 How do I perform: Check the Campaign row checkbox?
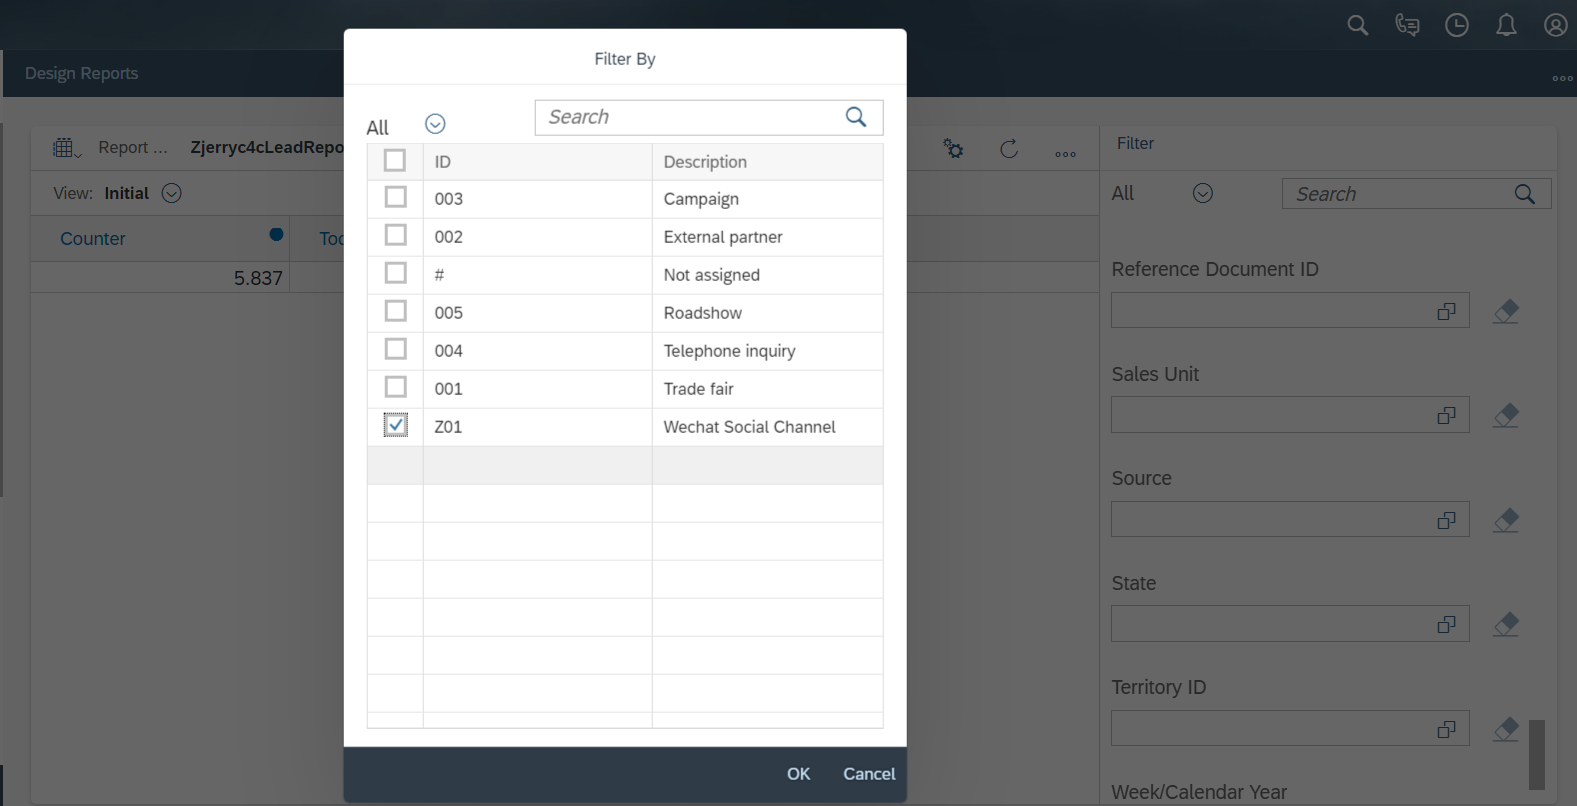[x=396, y=197]
